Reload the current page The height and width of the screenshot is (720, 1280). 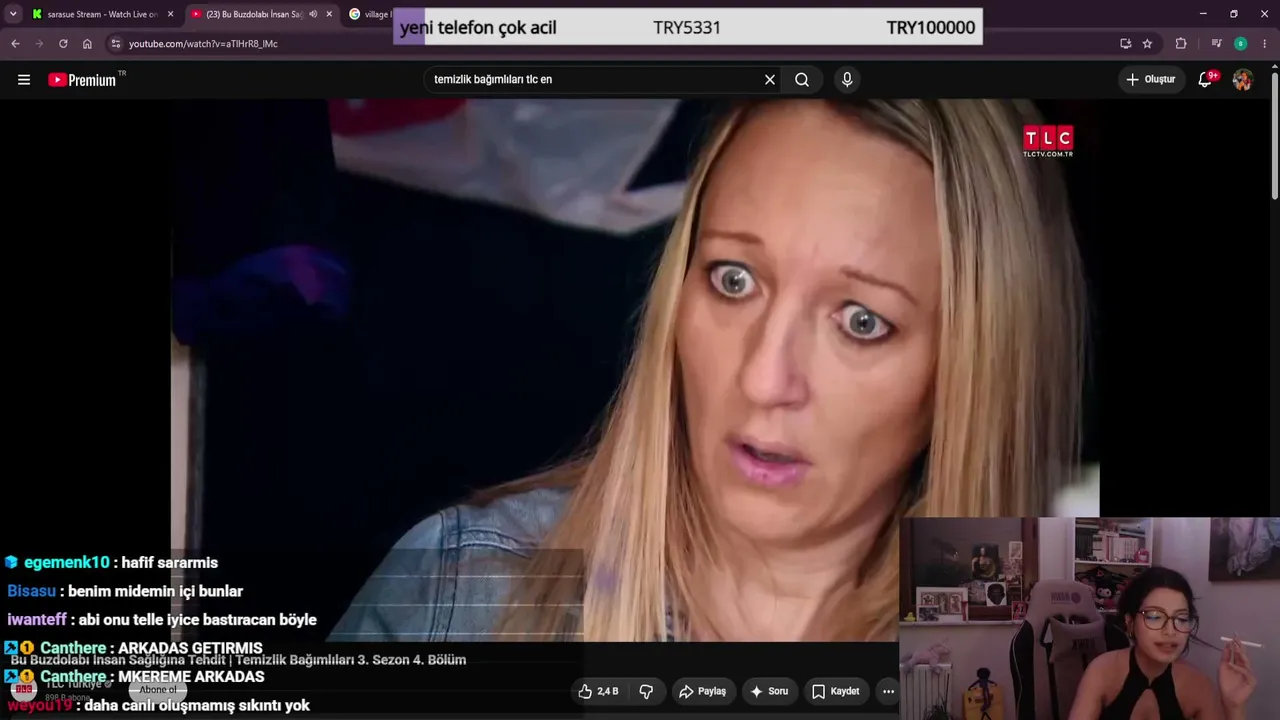63,44
